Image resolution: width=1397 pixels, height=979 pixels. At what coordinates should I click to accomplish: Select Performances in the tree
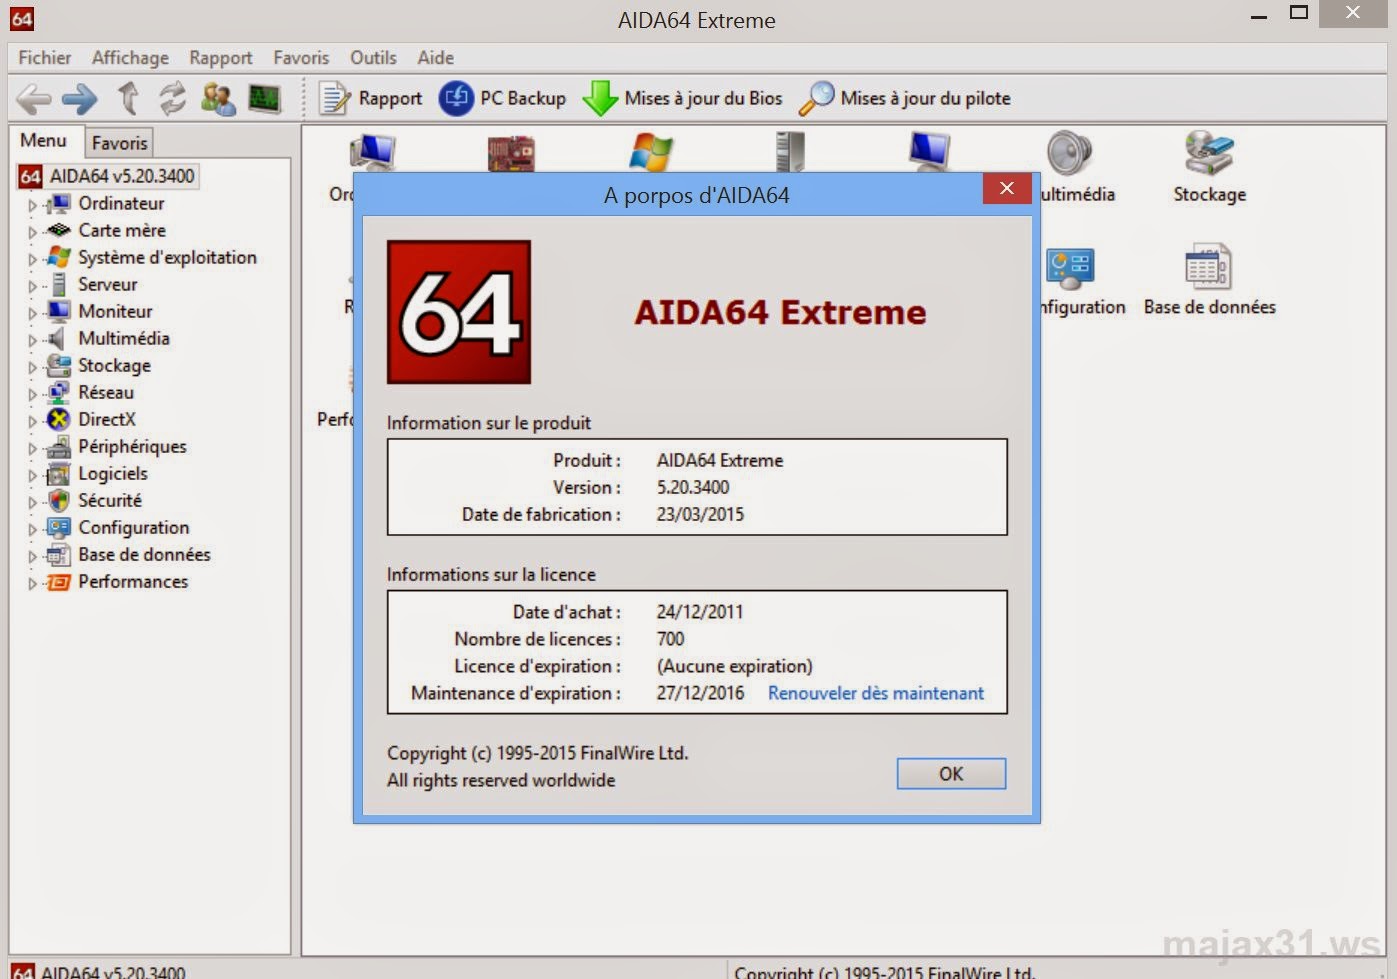click(x=133, y=581)
